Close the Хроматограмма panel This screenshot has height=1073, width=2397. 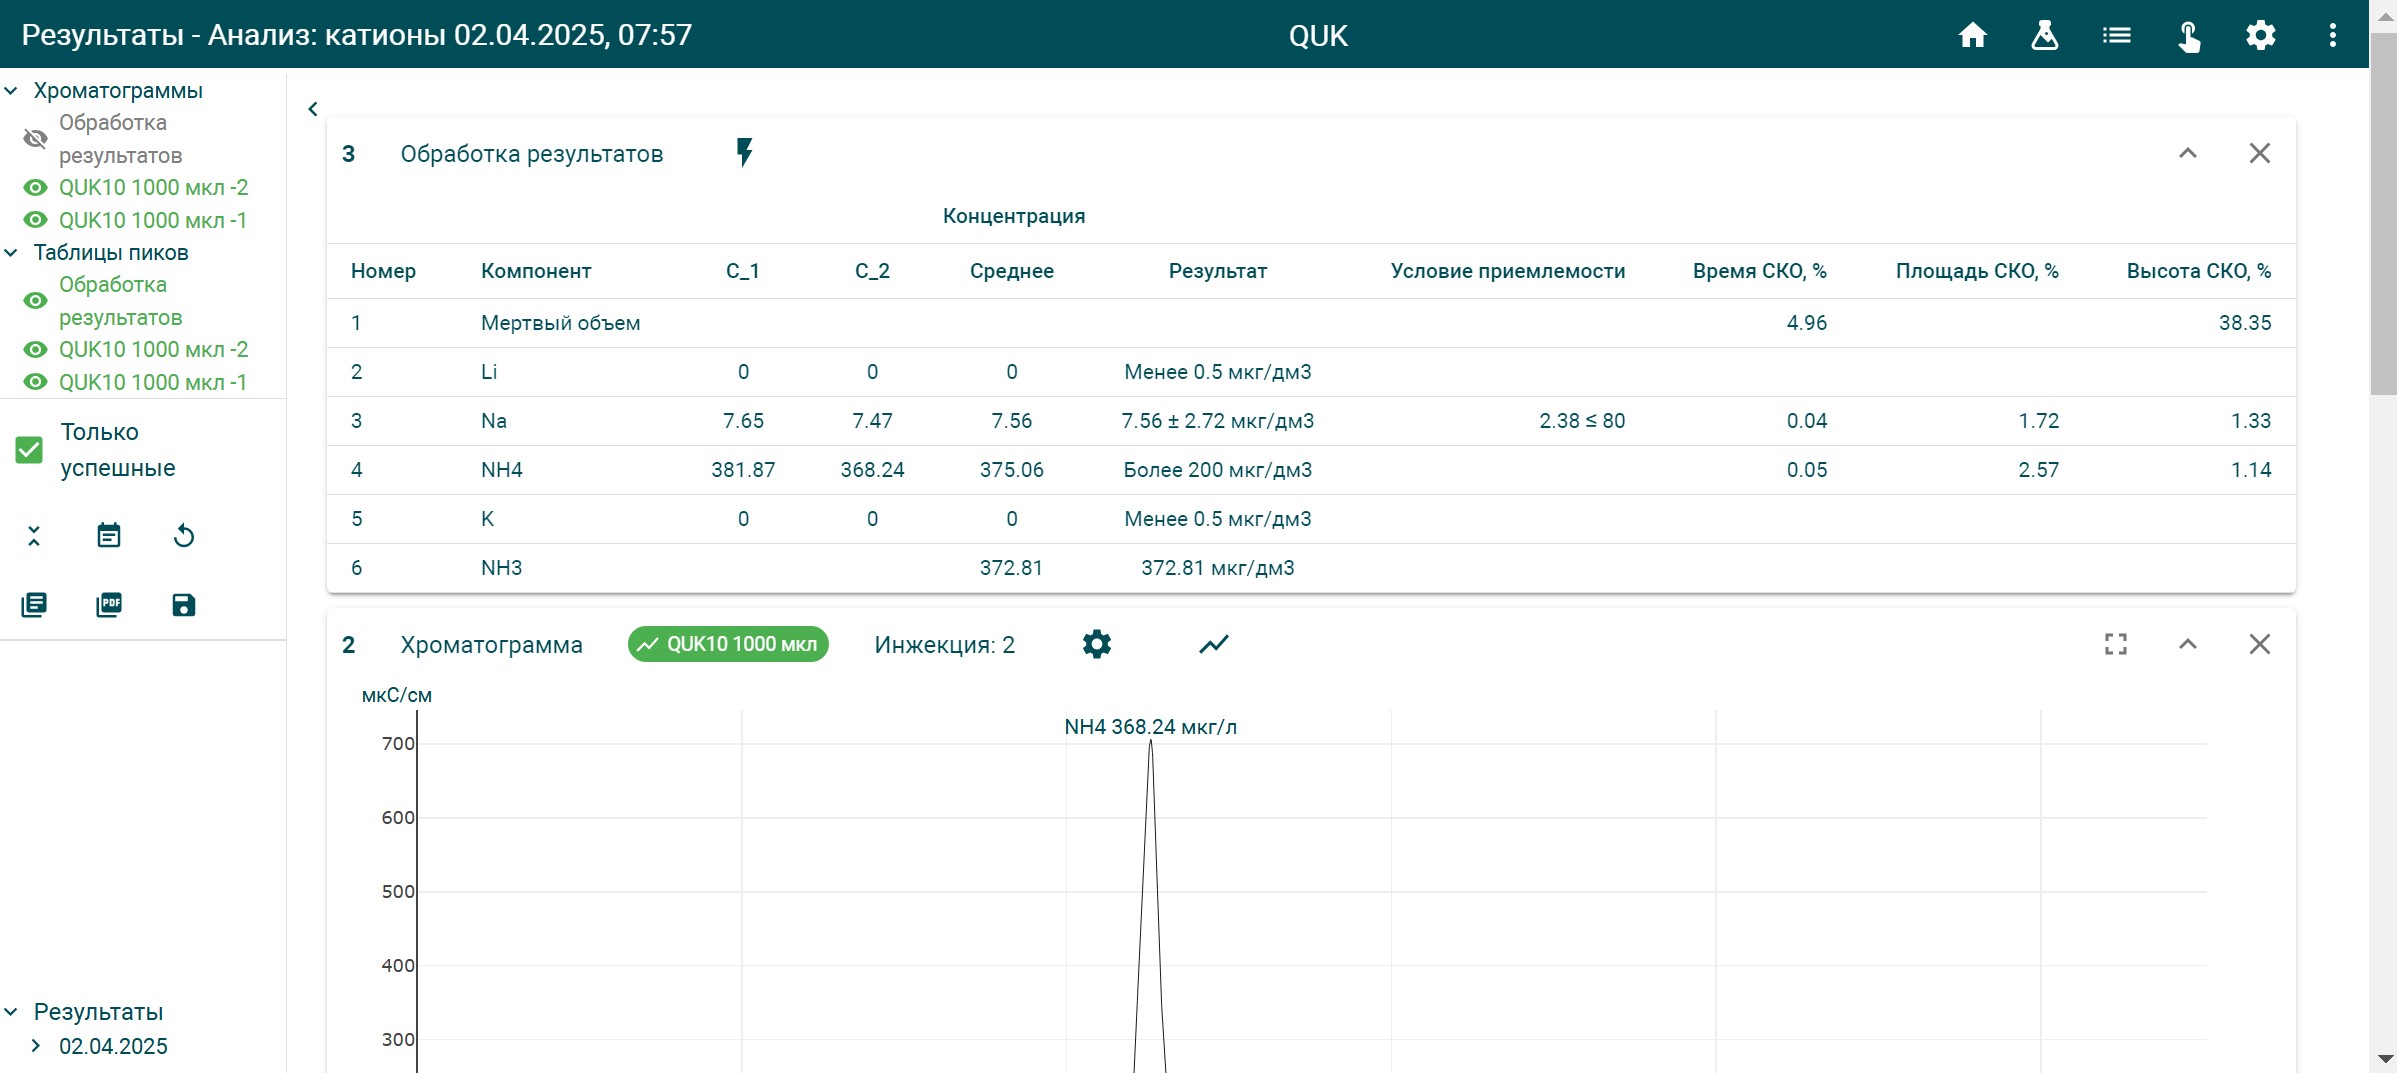[2259, 644]
